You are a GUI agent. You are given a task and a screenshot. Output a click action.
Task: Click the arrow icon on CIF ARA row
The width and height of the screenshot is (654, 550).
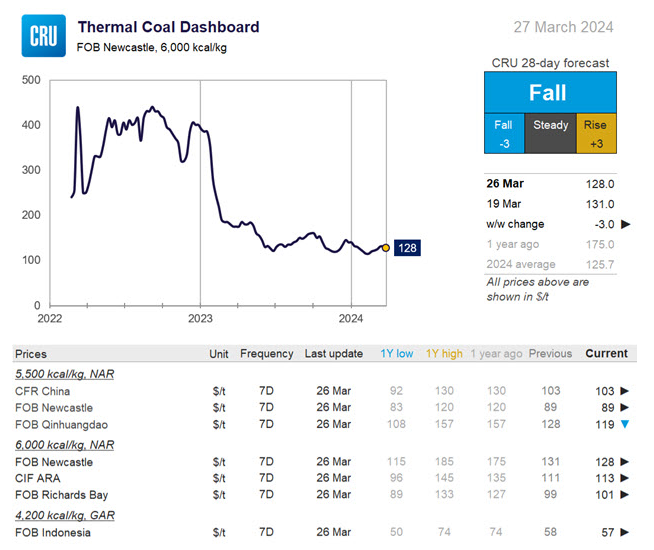click(626, 478)
